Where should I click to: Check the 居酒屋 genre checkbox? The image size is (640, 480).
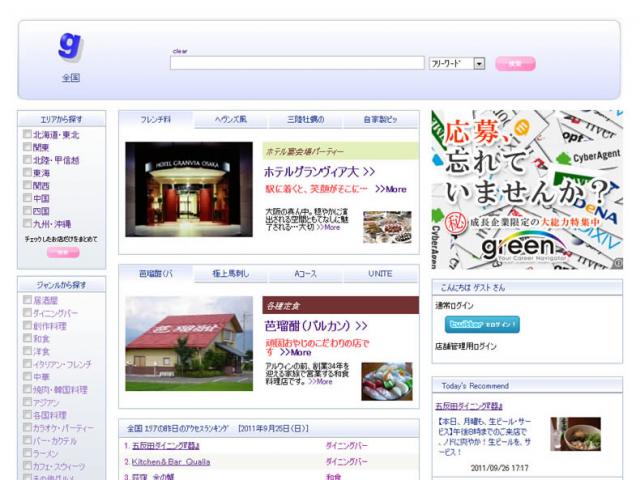pos(27,300)
